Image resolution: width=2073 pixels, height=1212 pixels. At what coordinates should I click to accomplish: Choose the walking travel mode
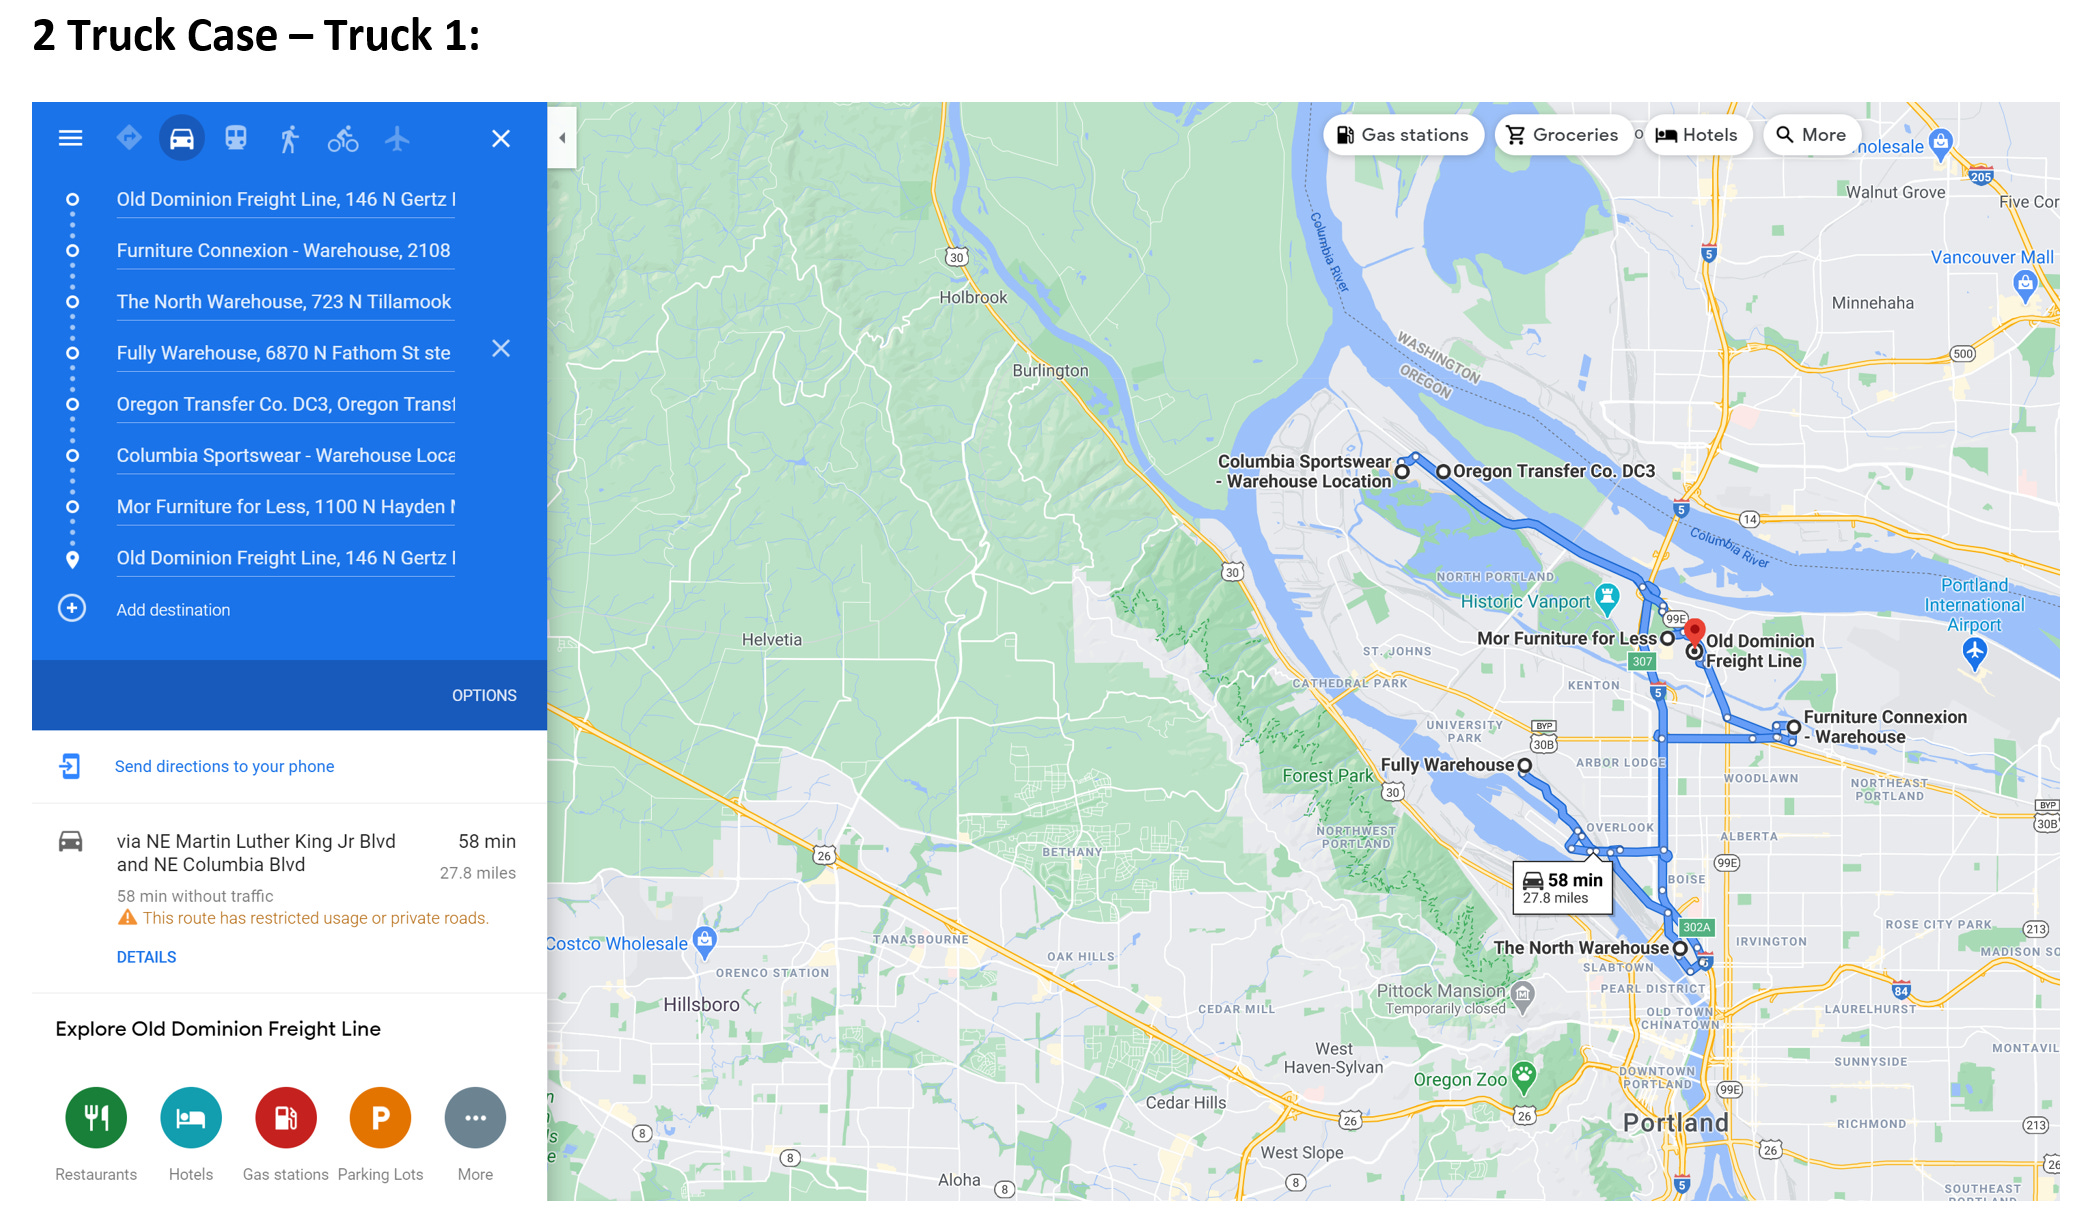[289, 139]
